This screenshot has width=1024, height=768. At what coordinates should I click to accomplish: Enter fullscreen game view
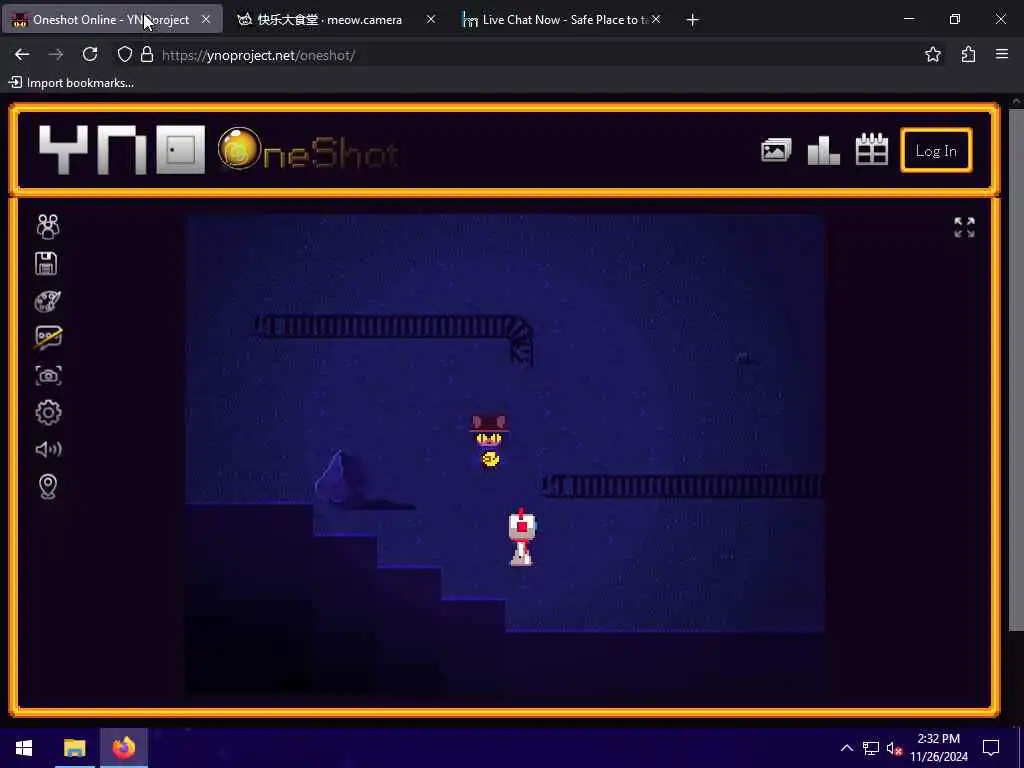click(964, 227)
